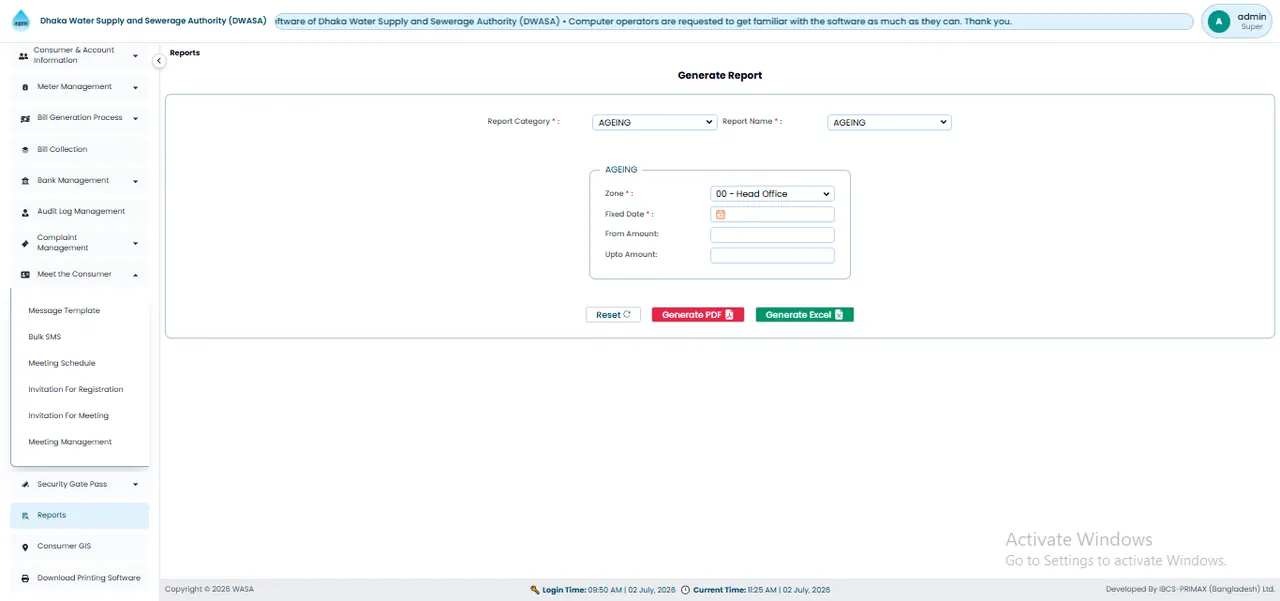Click the Security Gate Pass icon
Image resolution: width=1280 pixels, height=601 pixels.
point(25,485)
